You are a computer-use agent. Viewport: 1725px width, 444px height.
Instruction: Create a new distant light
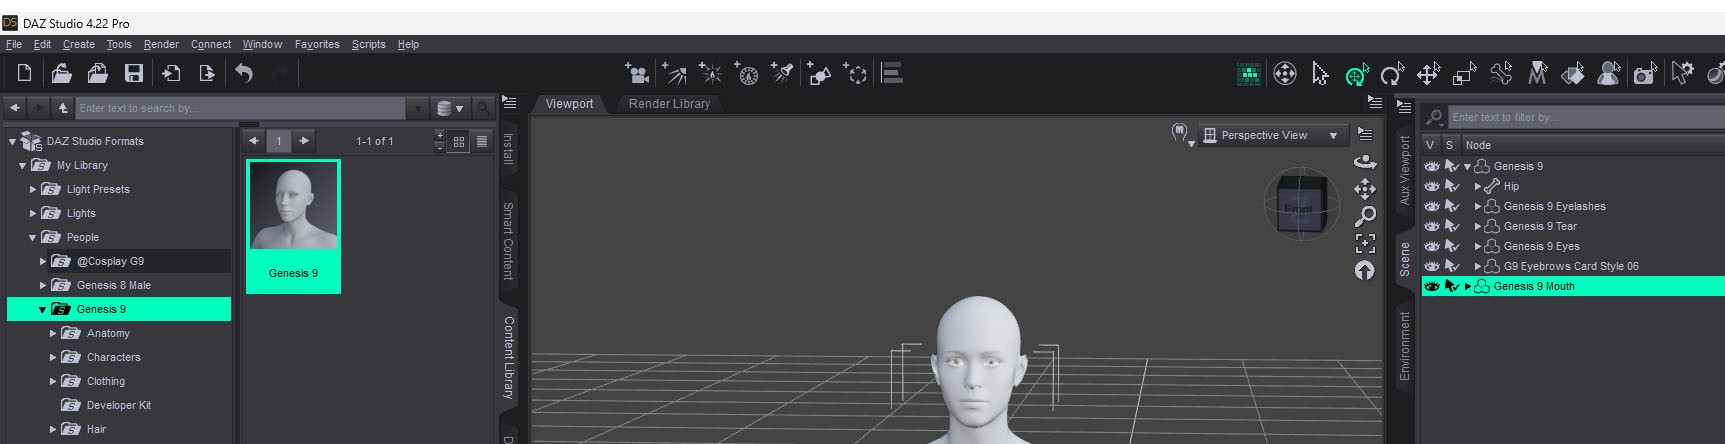673,73
